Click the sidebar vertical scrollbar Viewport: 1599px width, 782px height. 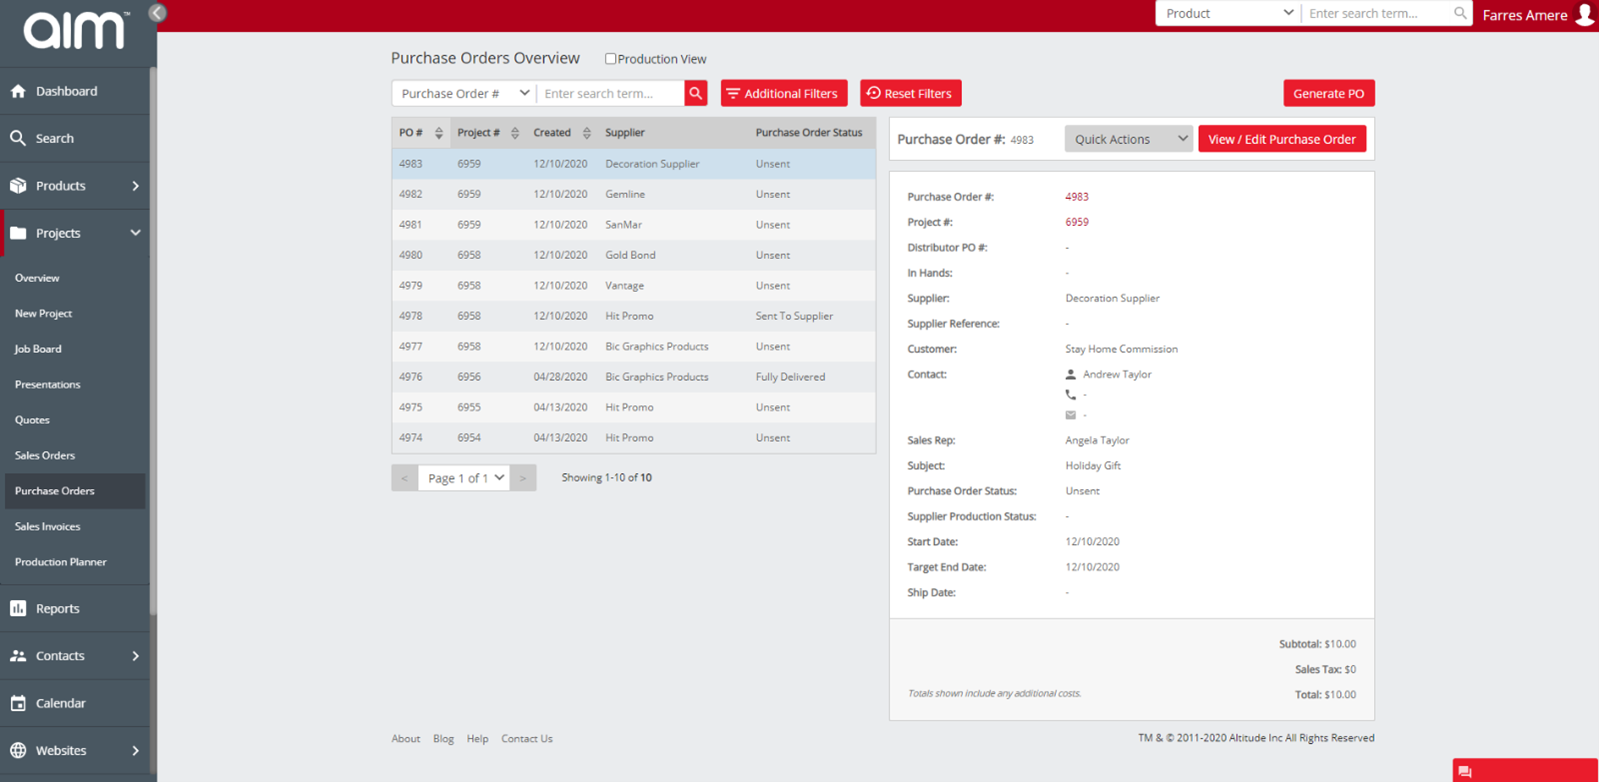pyautogui.click(x=152, y=340)
